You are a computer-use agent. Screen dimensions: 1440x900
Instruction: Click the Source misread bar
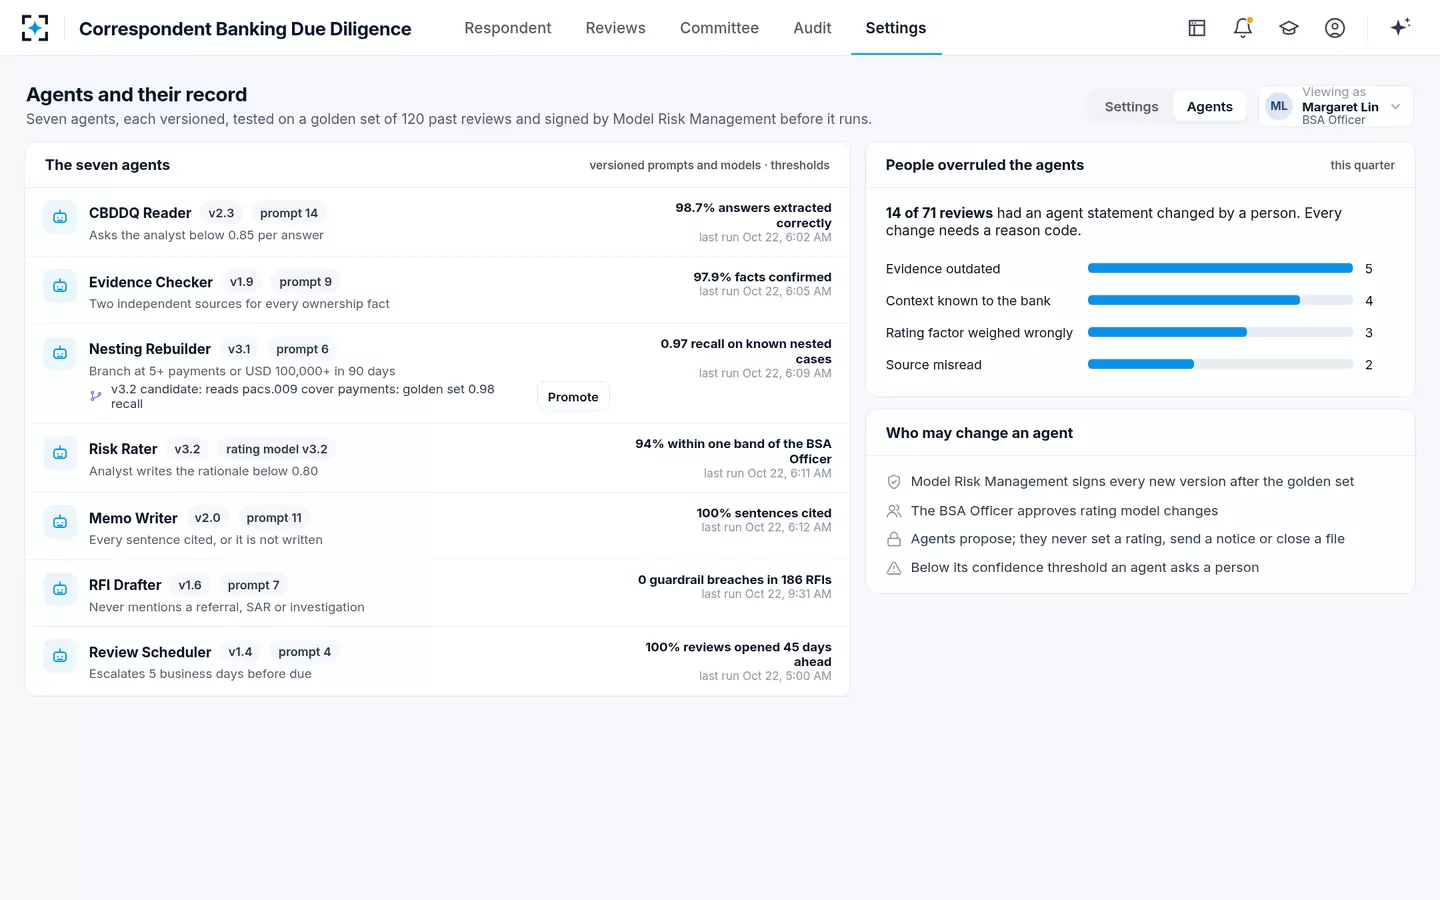coord(1220,364)
